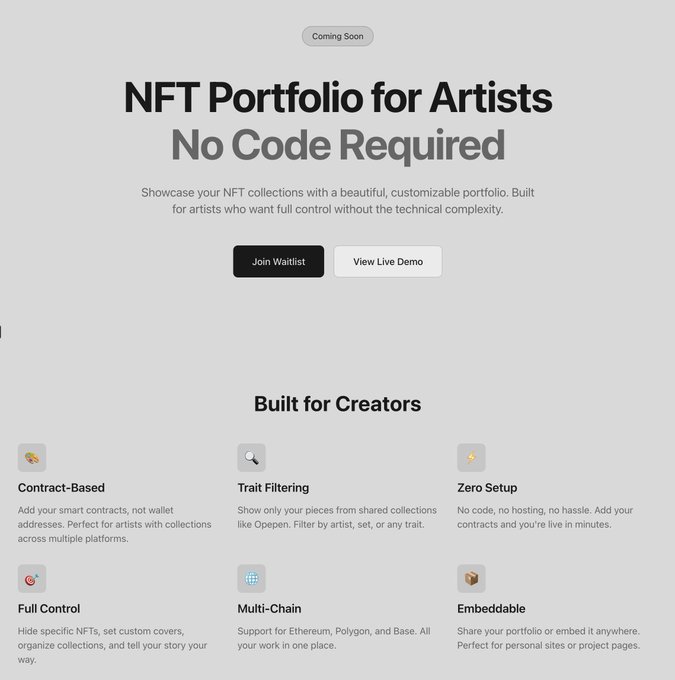Open the View Live Demo button
This screenshot has width=675, height=680.
[x=388, y=262]
